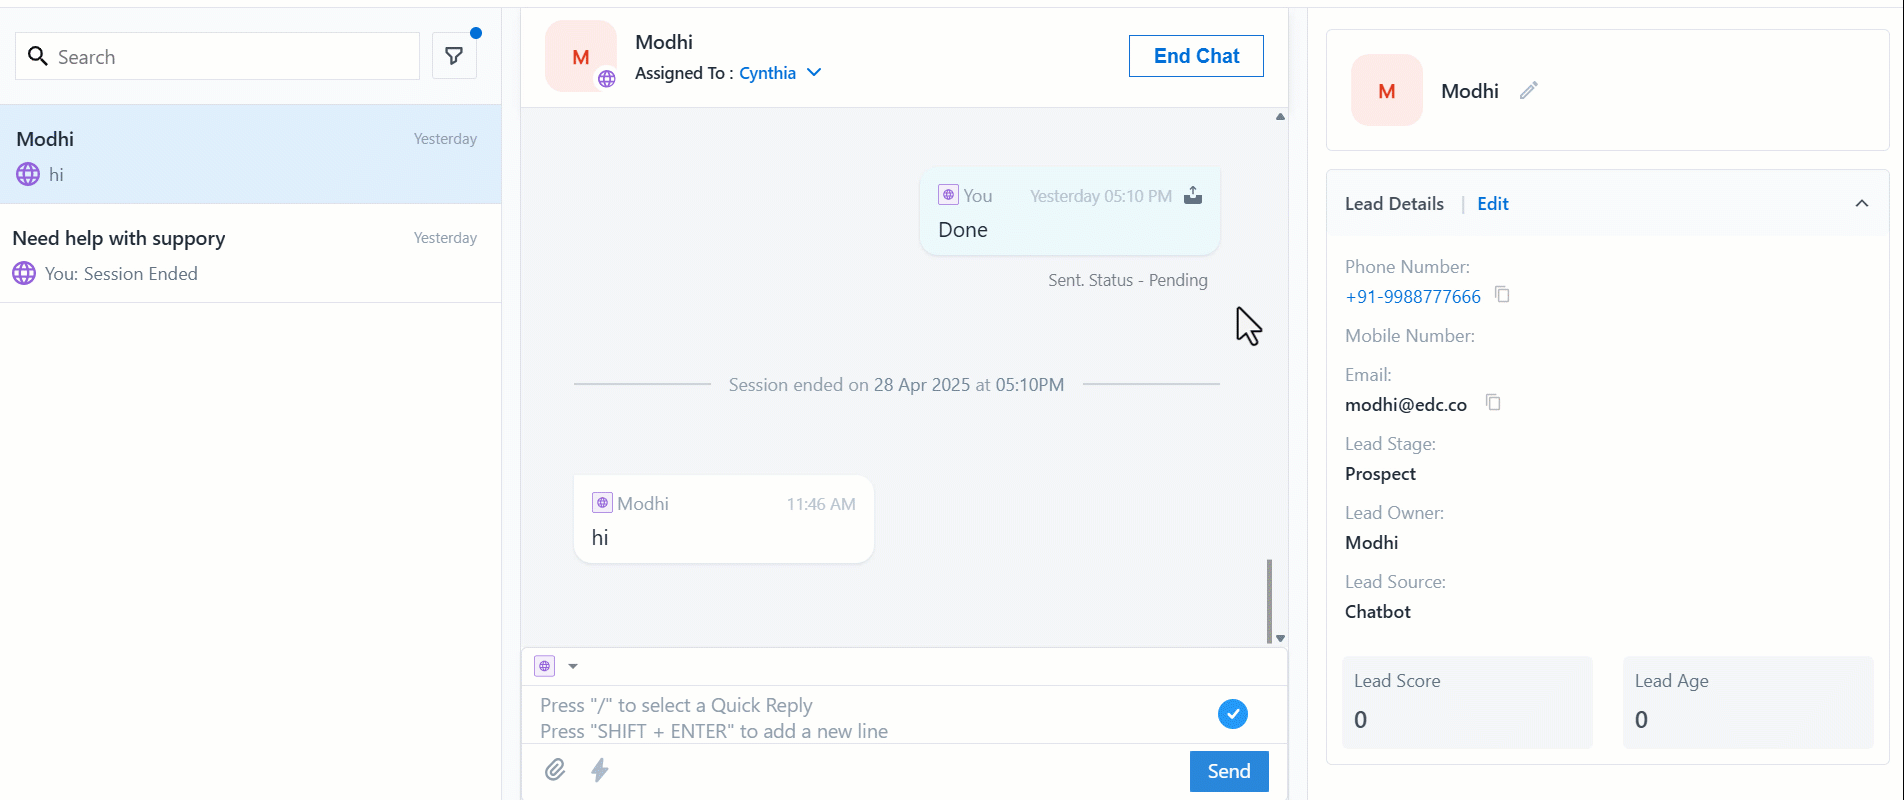Edit lead name with pencil icon

tap(1528, 90)
